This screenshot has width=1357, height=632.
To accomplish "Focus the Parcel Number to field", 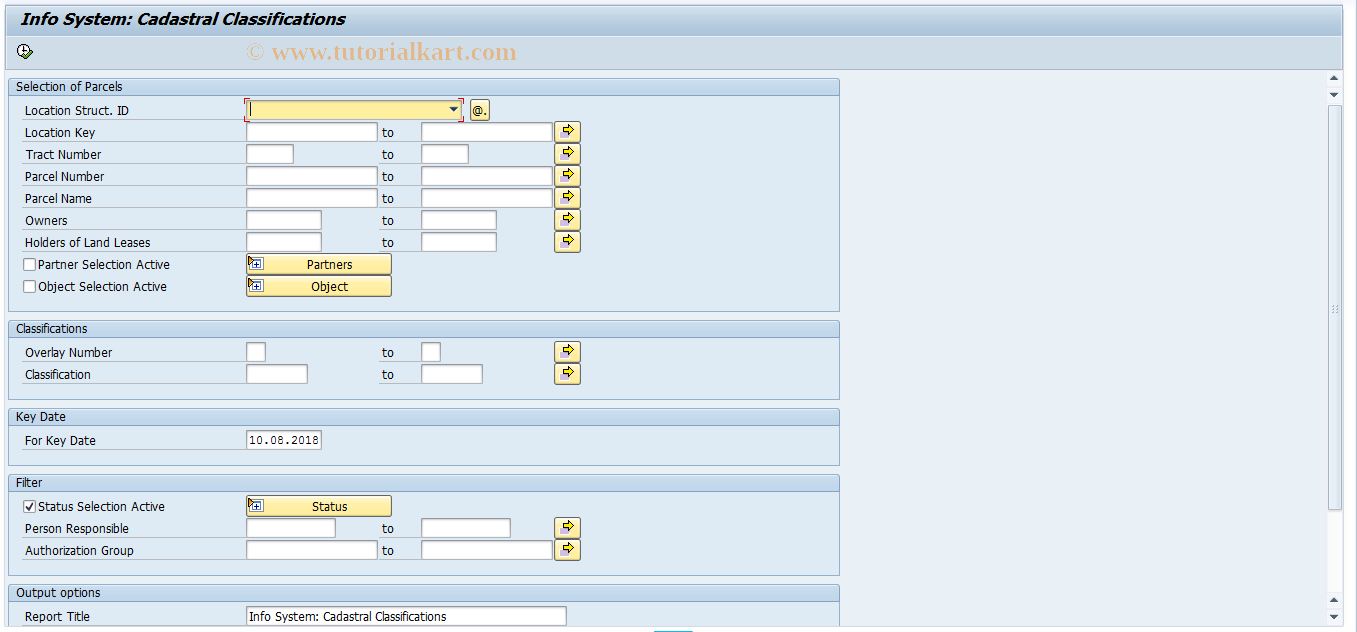I will (x=487, y=176).
